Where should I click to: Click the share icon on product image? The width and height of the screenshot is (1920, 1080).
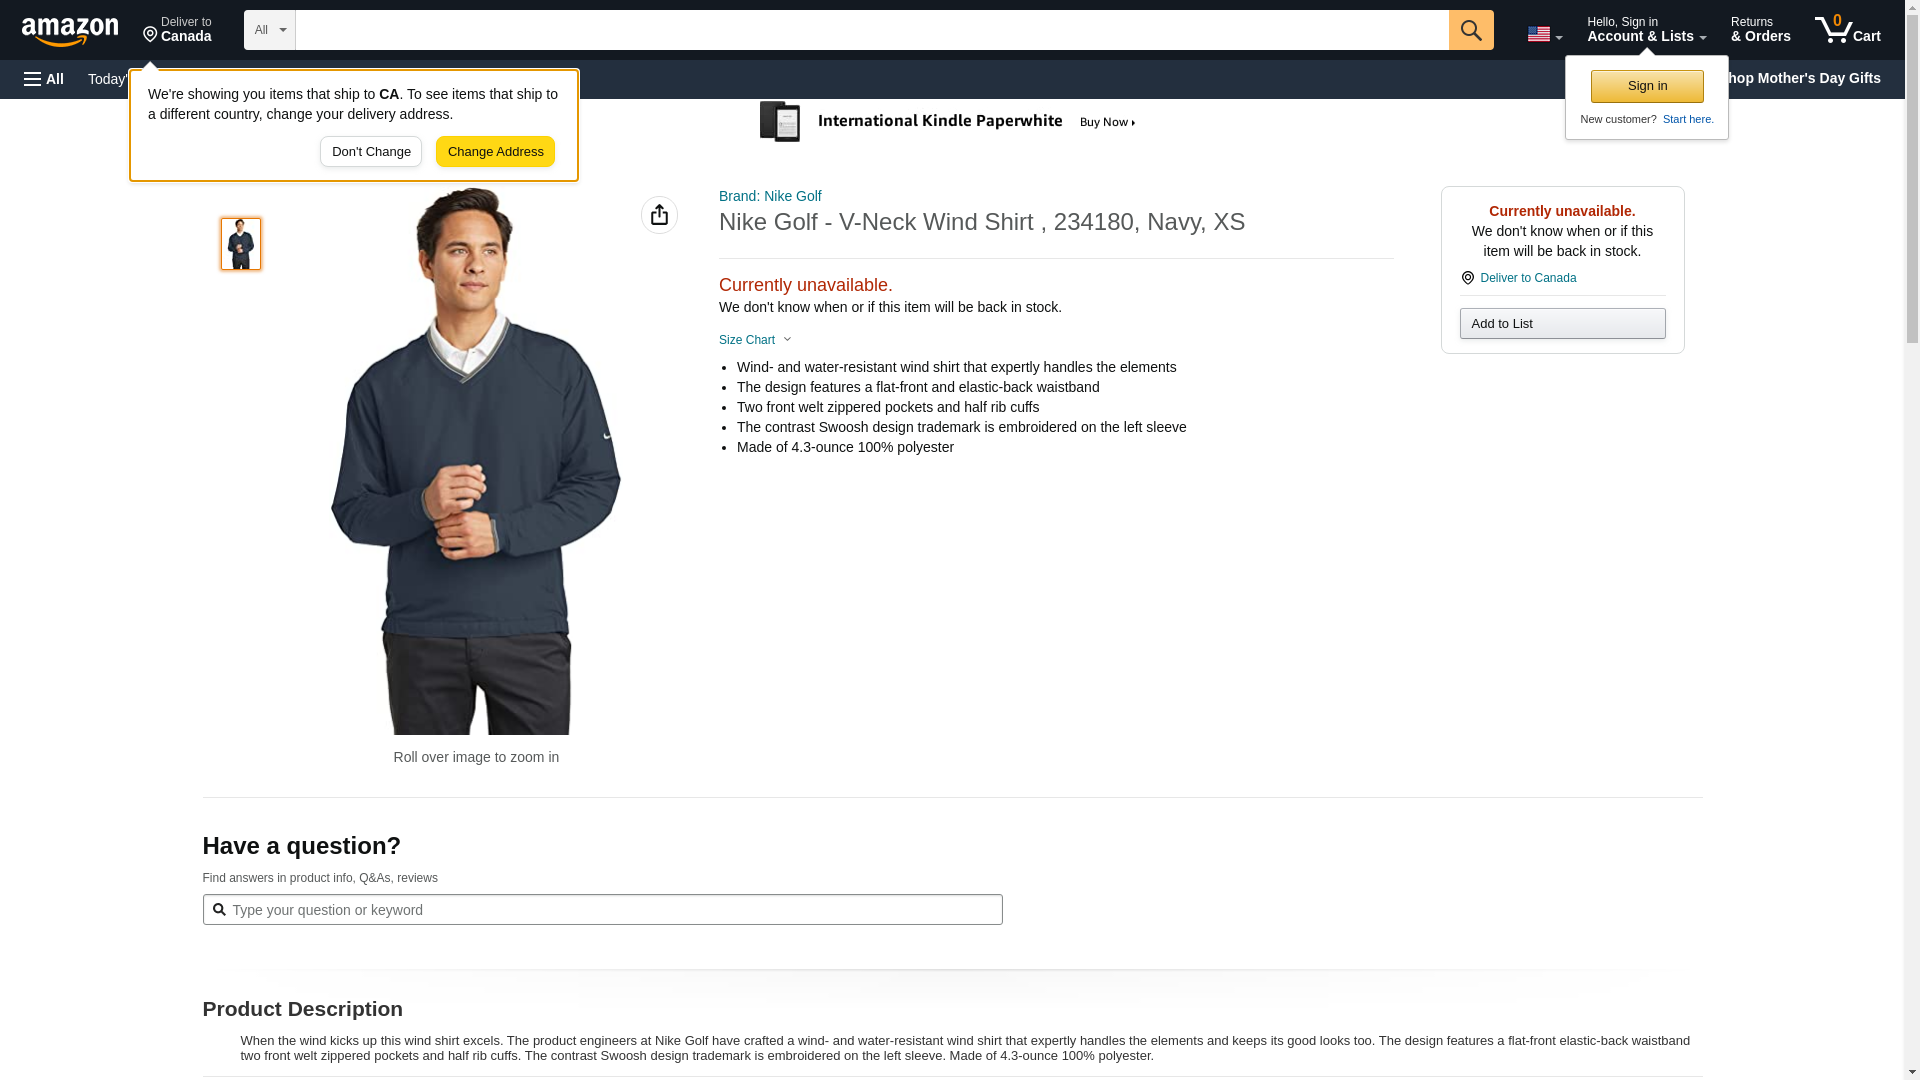pyautogui.click(x=659, y=215)
